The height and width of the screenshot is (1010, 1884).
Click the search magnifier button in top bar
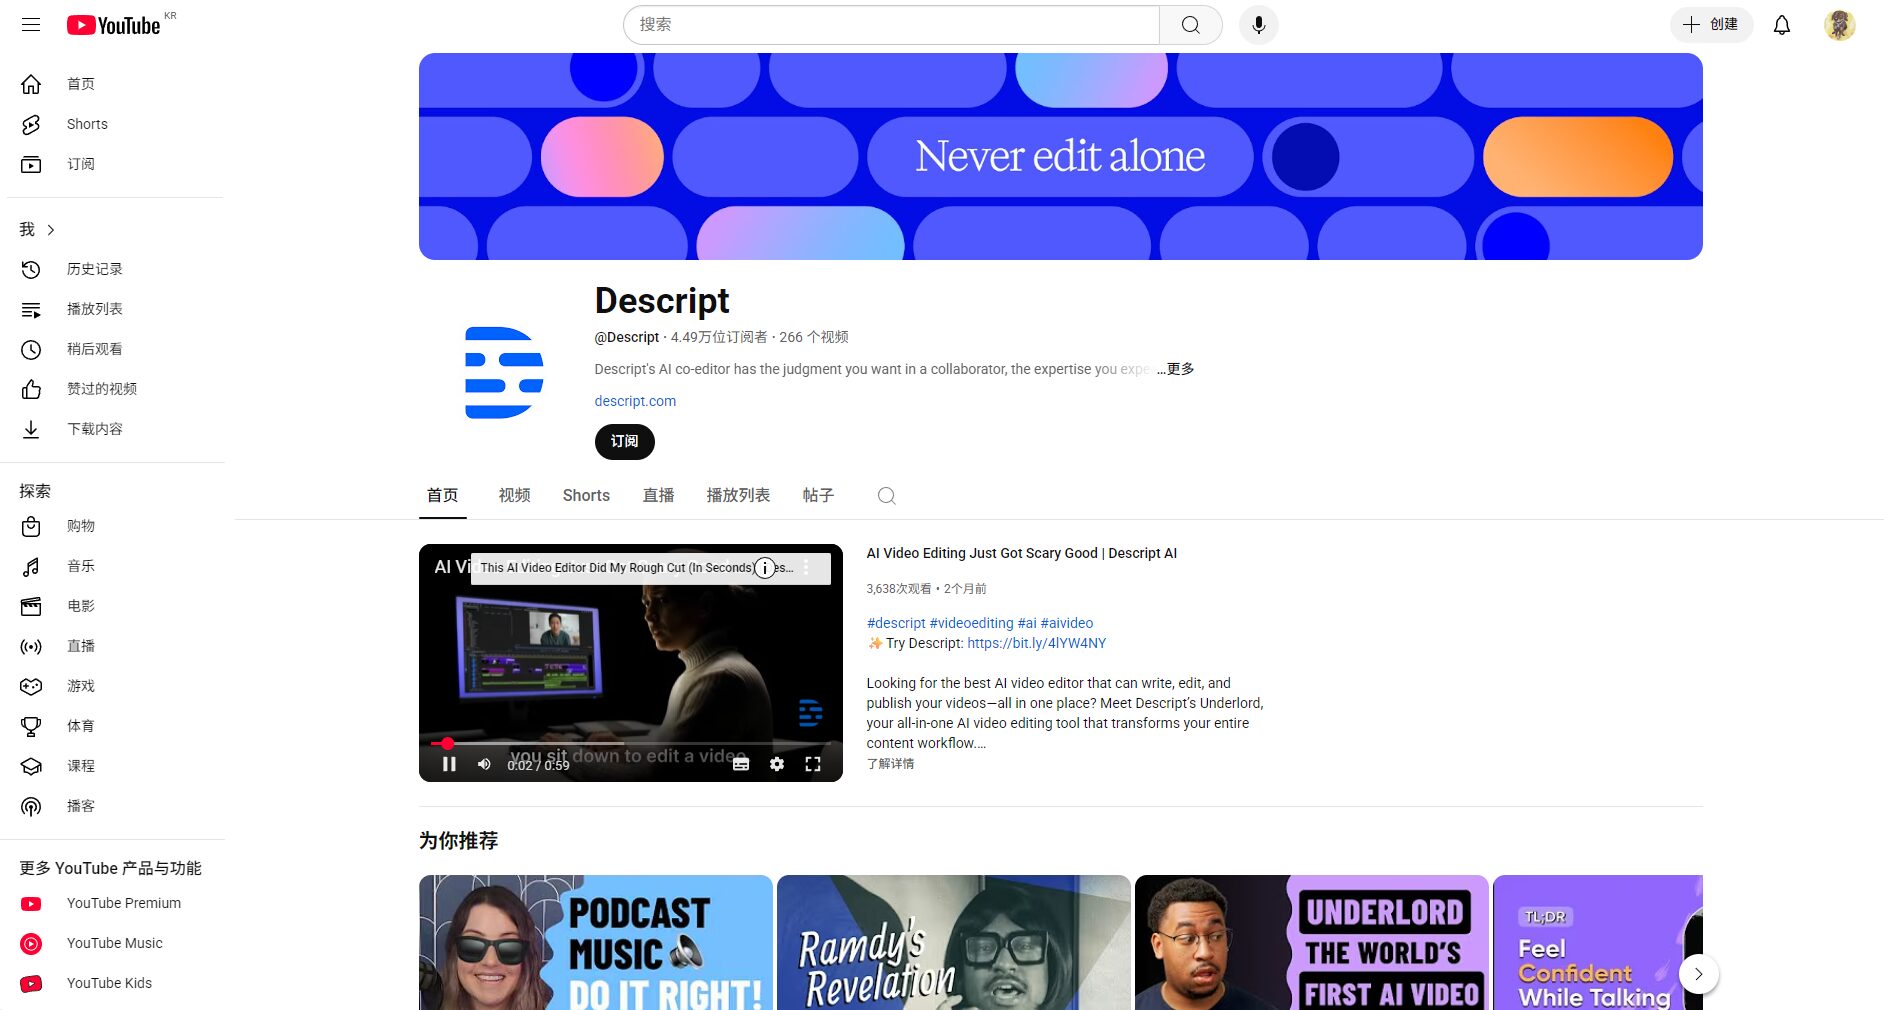pos(1190,25)
